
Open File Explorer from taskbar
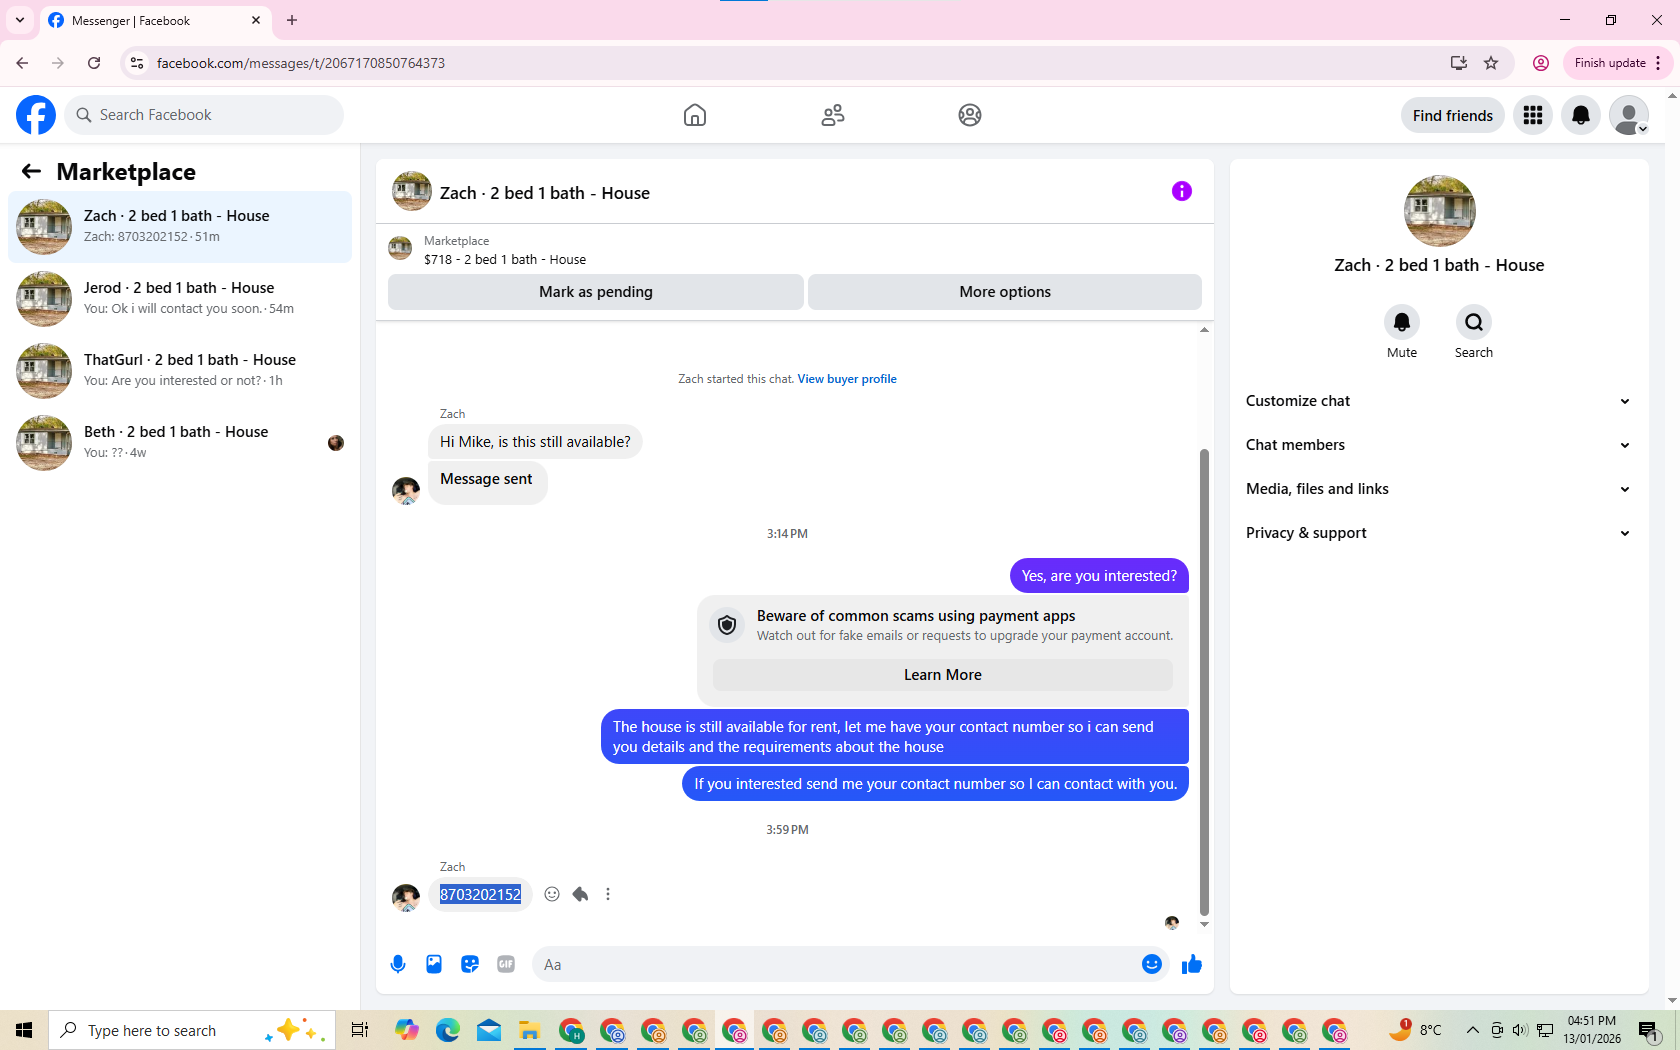[x=529, y=1030]
